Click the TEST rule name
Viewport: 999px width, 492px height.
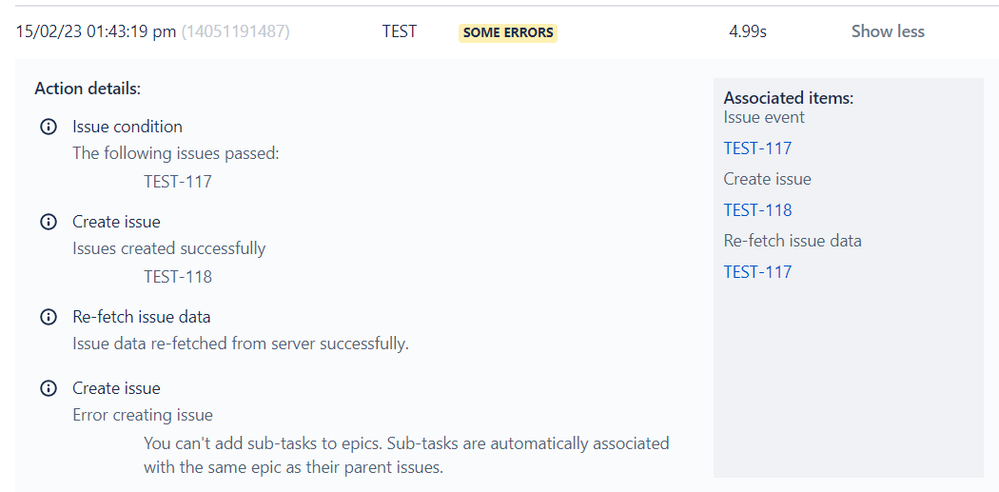coord(399,31)
